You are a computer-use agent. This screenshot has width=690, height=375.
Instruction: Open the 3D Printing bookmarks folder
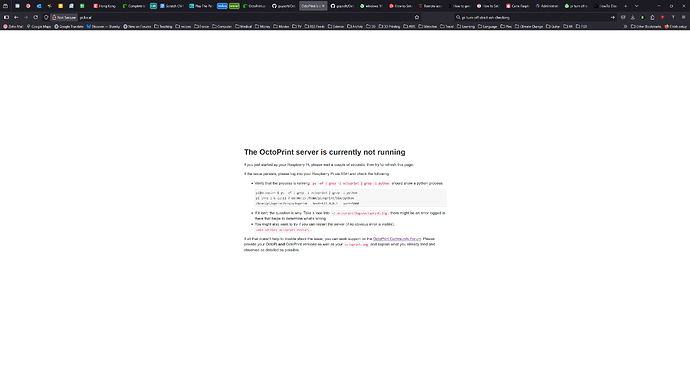389,26
